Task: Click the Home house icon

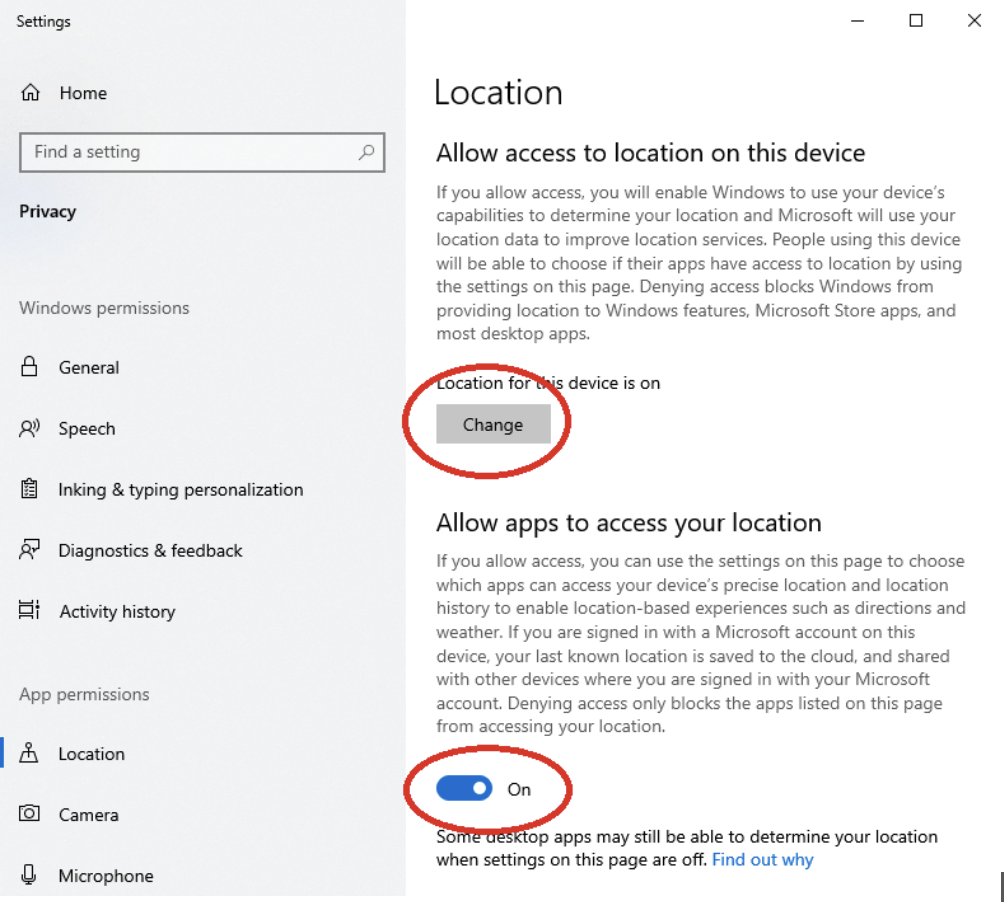Action: pos(30,93)
